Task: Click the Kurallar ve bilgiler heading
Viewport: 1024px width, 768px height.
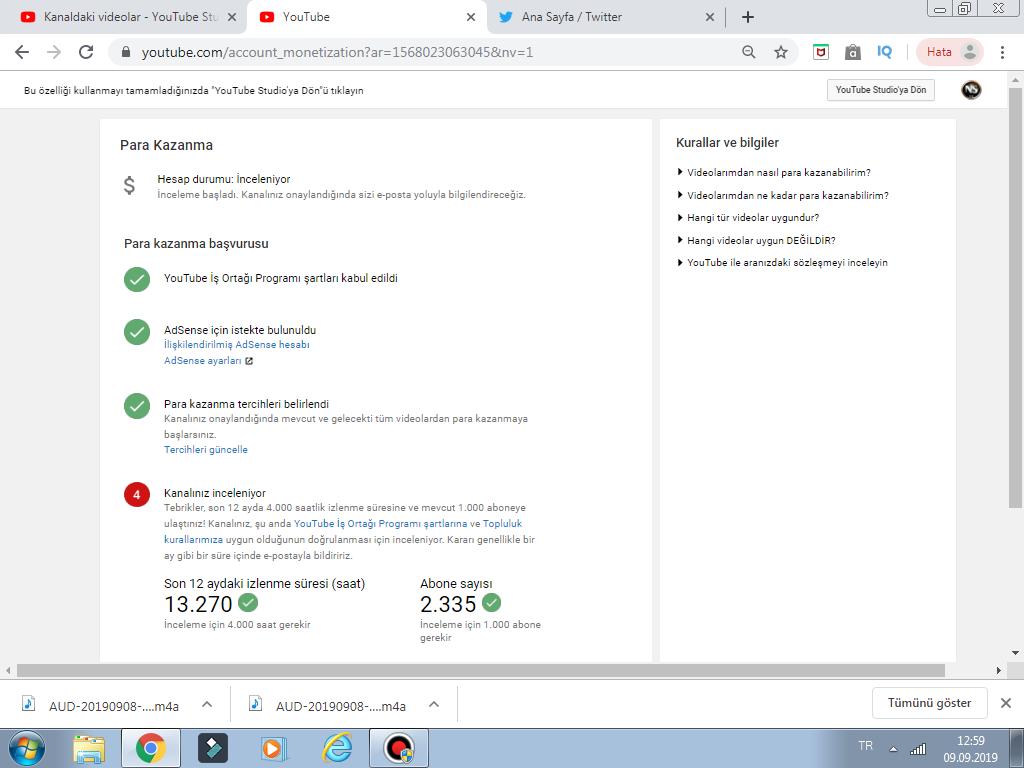Action: (x=728, y=142)
